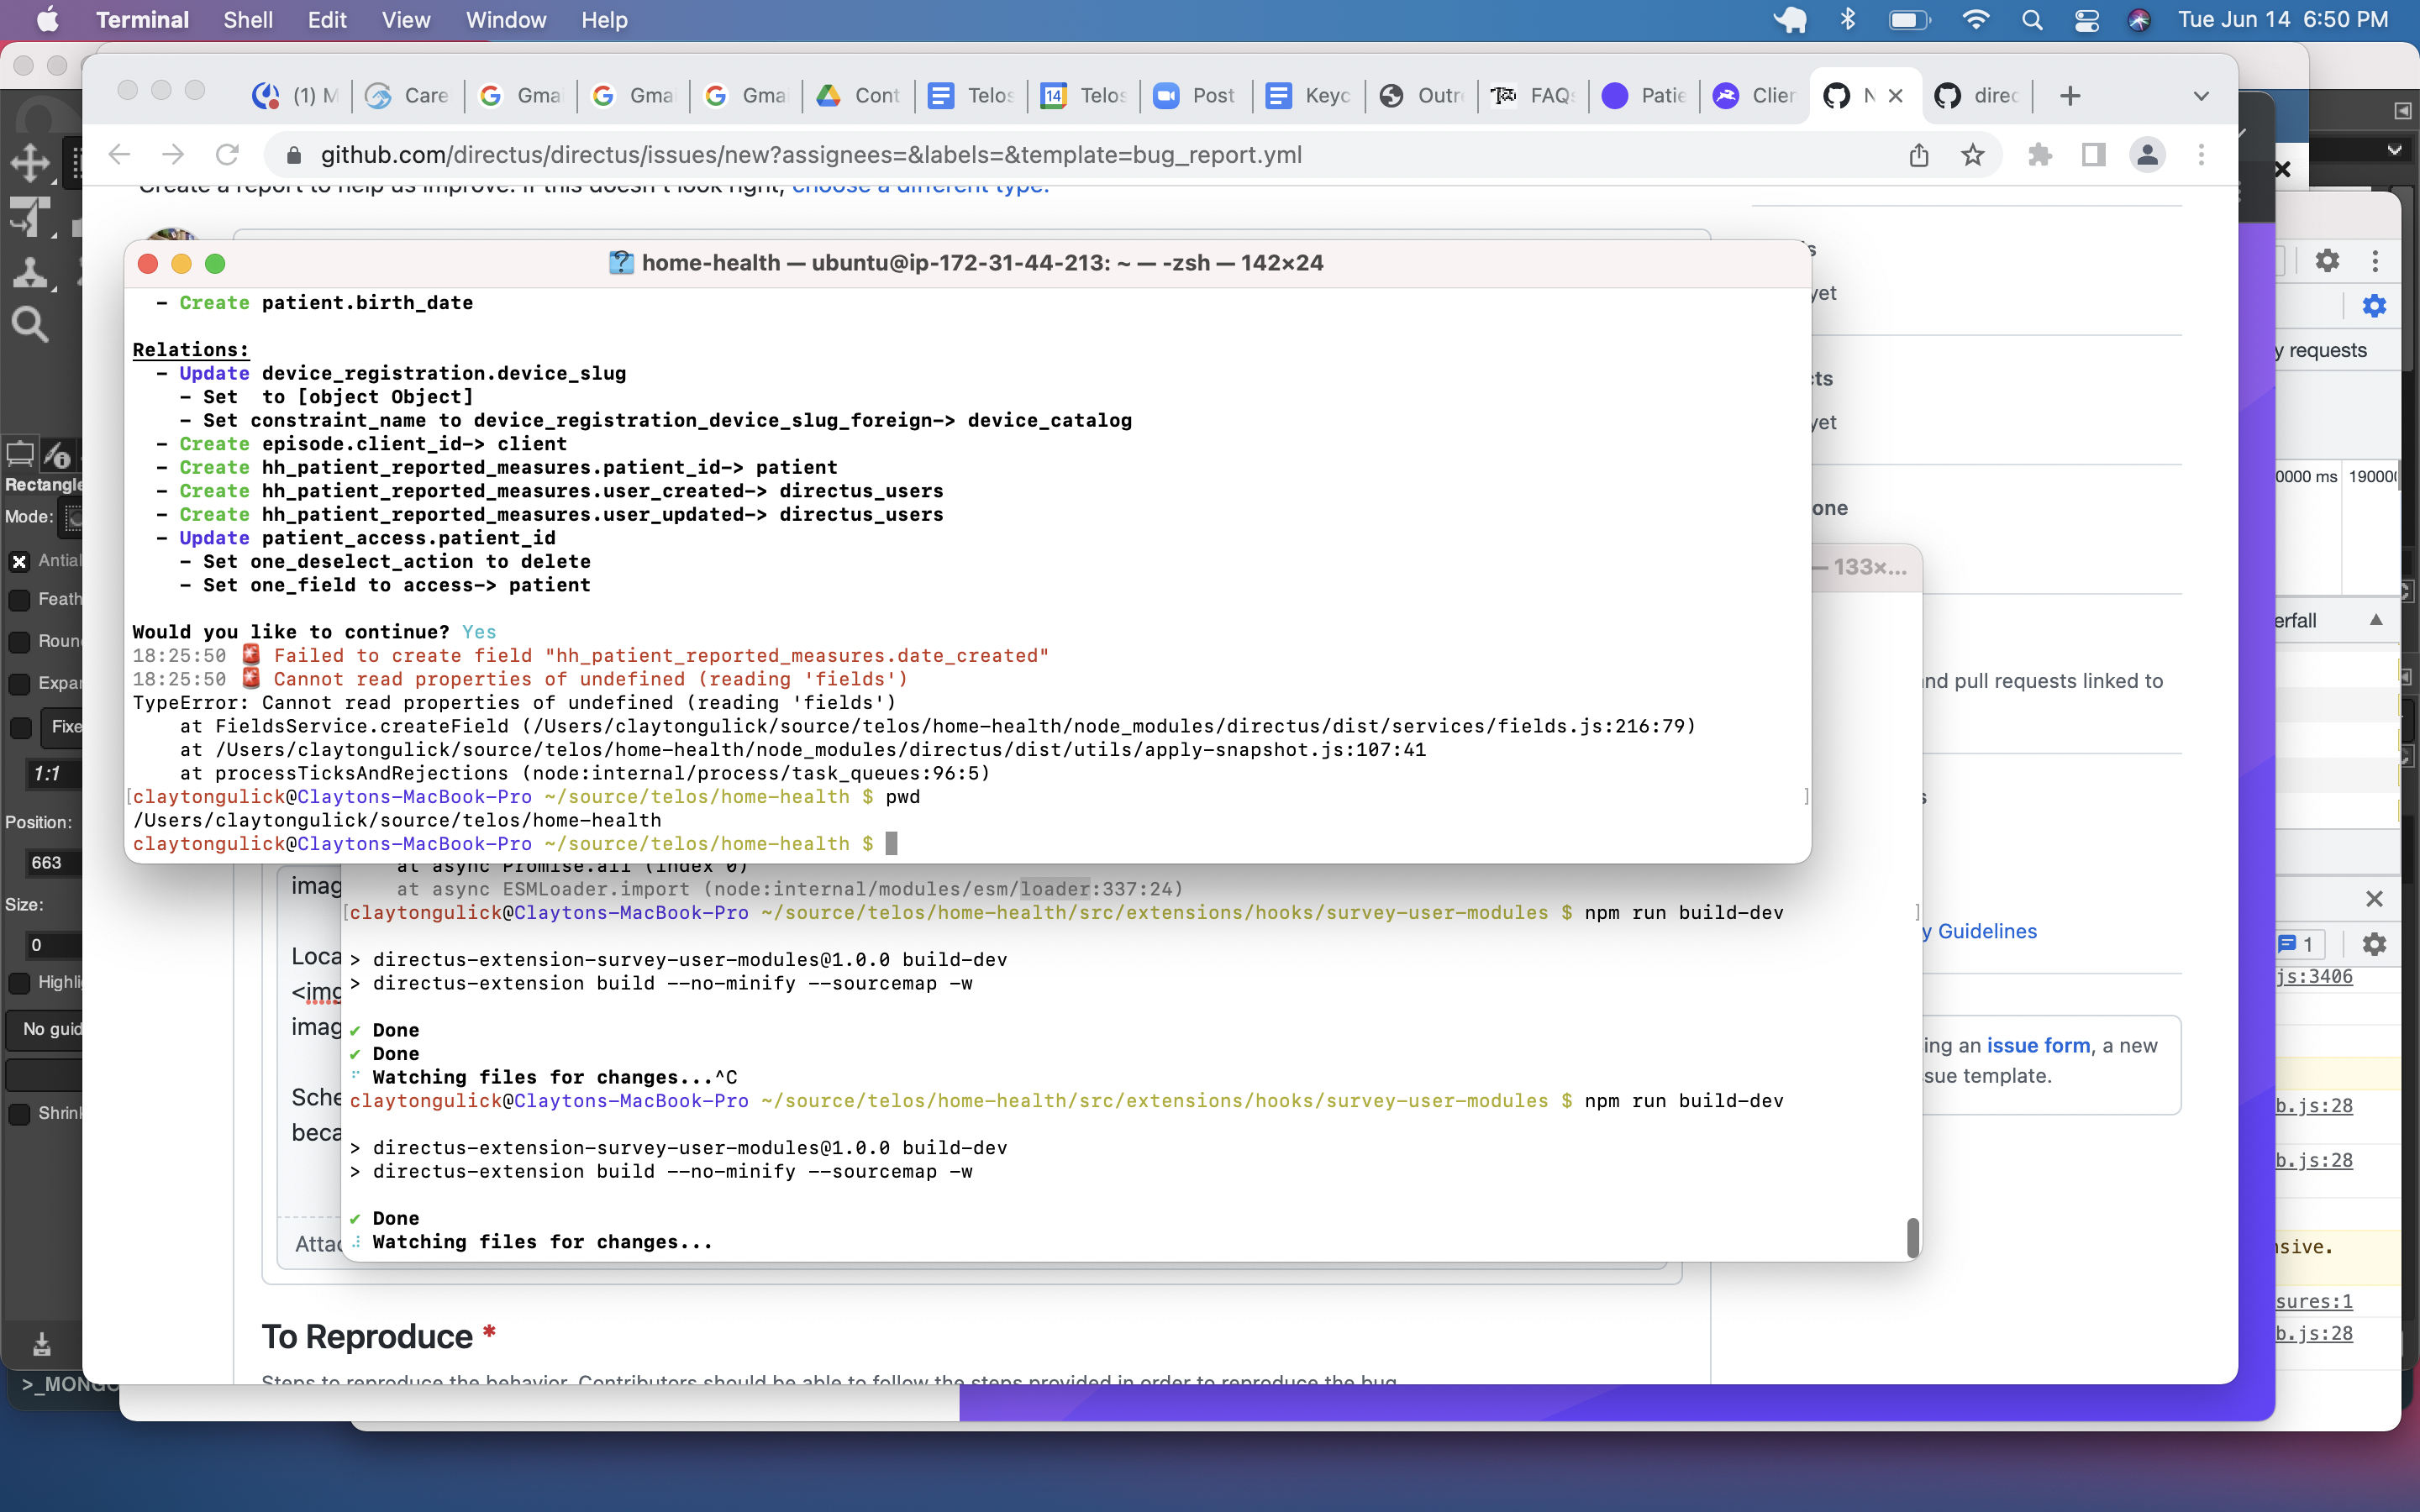Open Shell menu
The image size is (2420, 1512).
[x=248, y=20]
